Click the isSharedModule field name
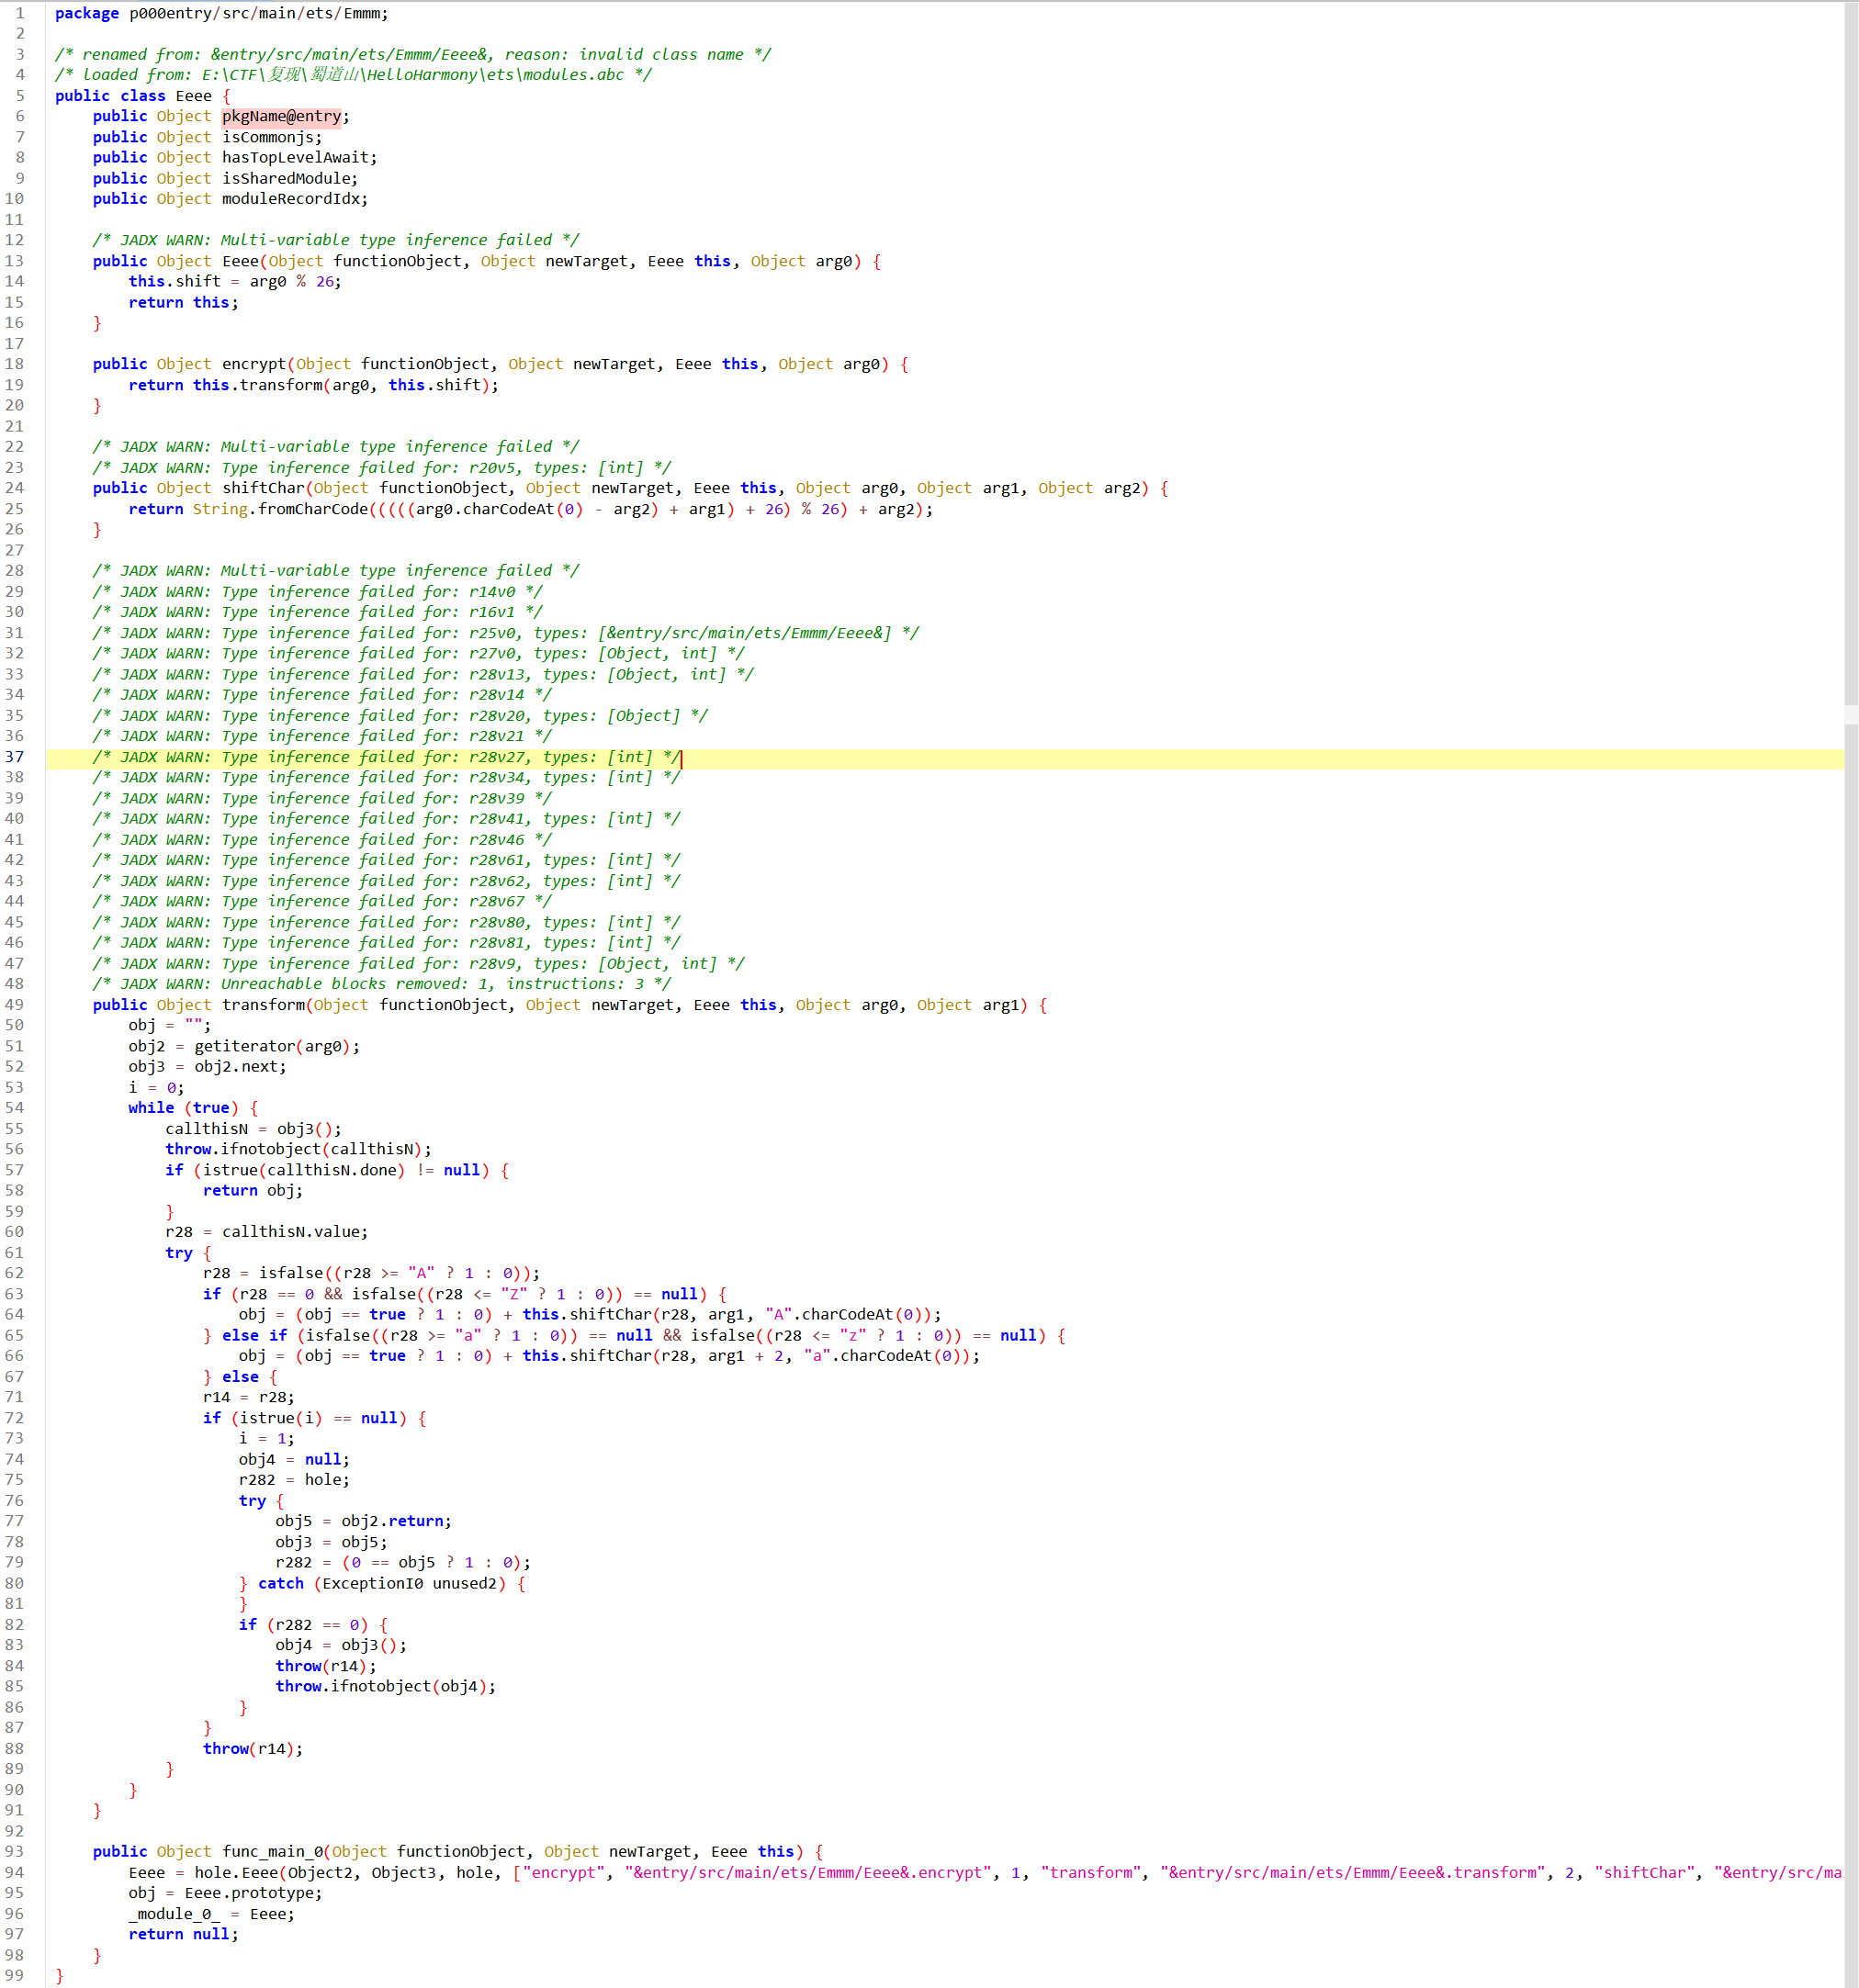Viewport: 1859px width, 1988px height. 286,178
